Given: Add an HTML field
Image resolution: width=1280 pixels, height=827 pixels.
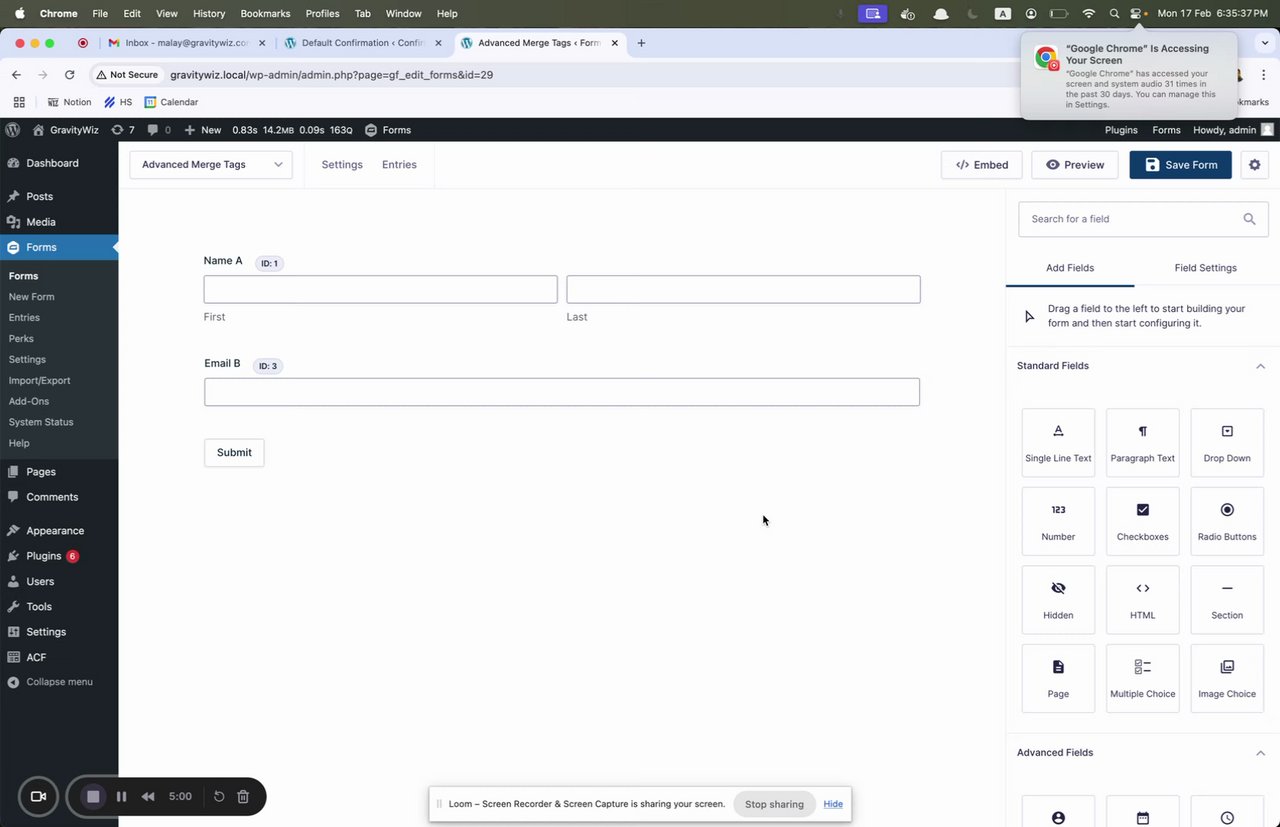Looking at the screenshot, I should tap(1142, 600).
